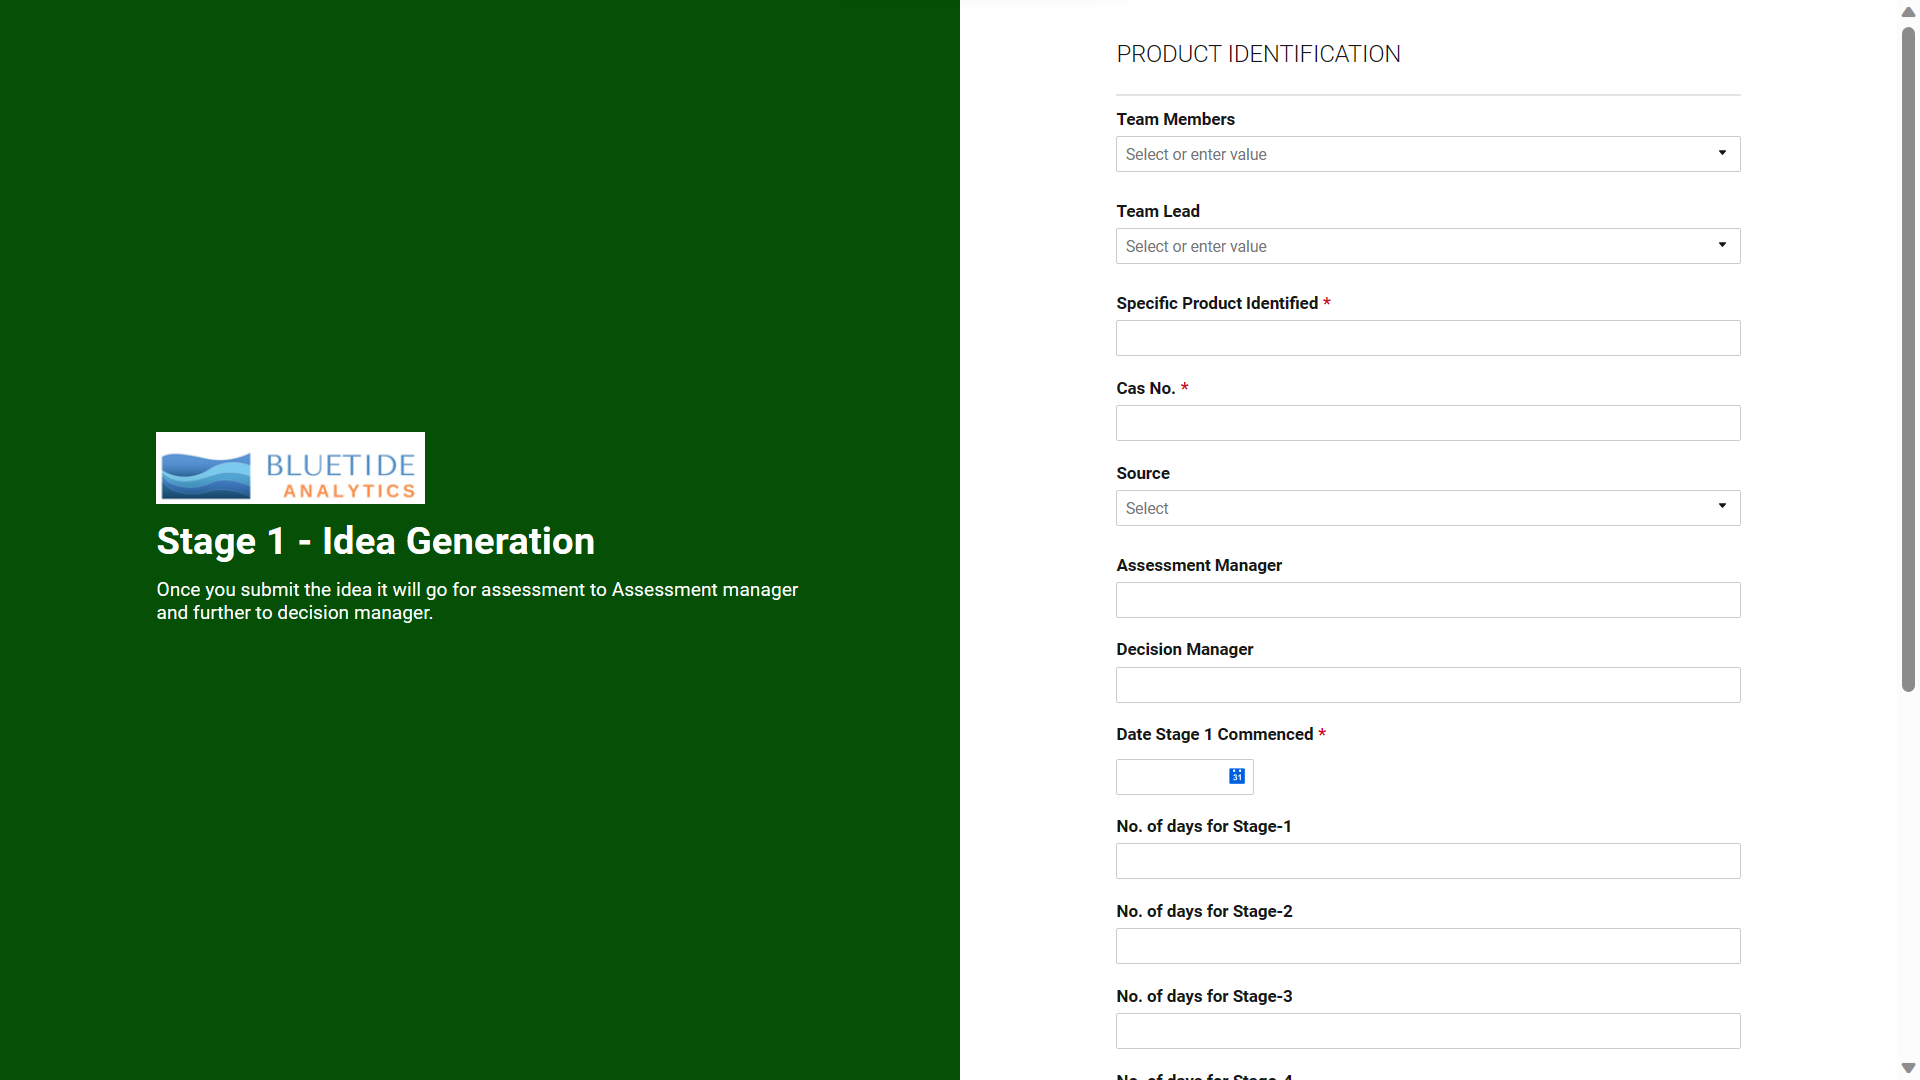Open the Source select dropdown
The image size is (1920, 1080).
click(1427, 508)
